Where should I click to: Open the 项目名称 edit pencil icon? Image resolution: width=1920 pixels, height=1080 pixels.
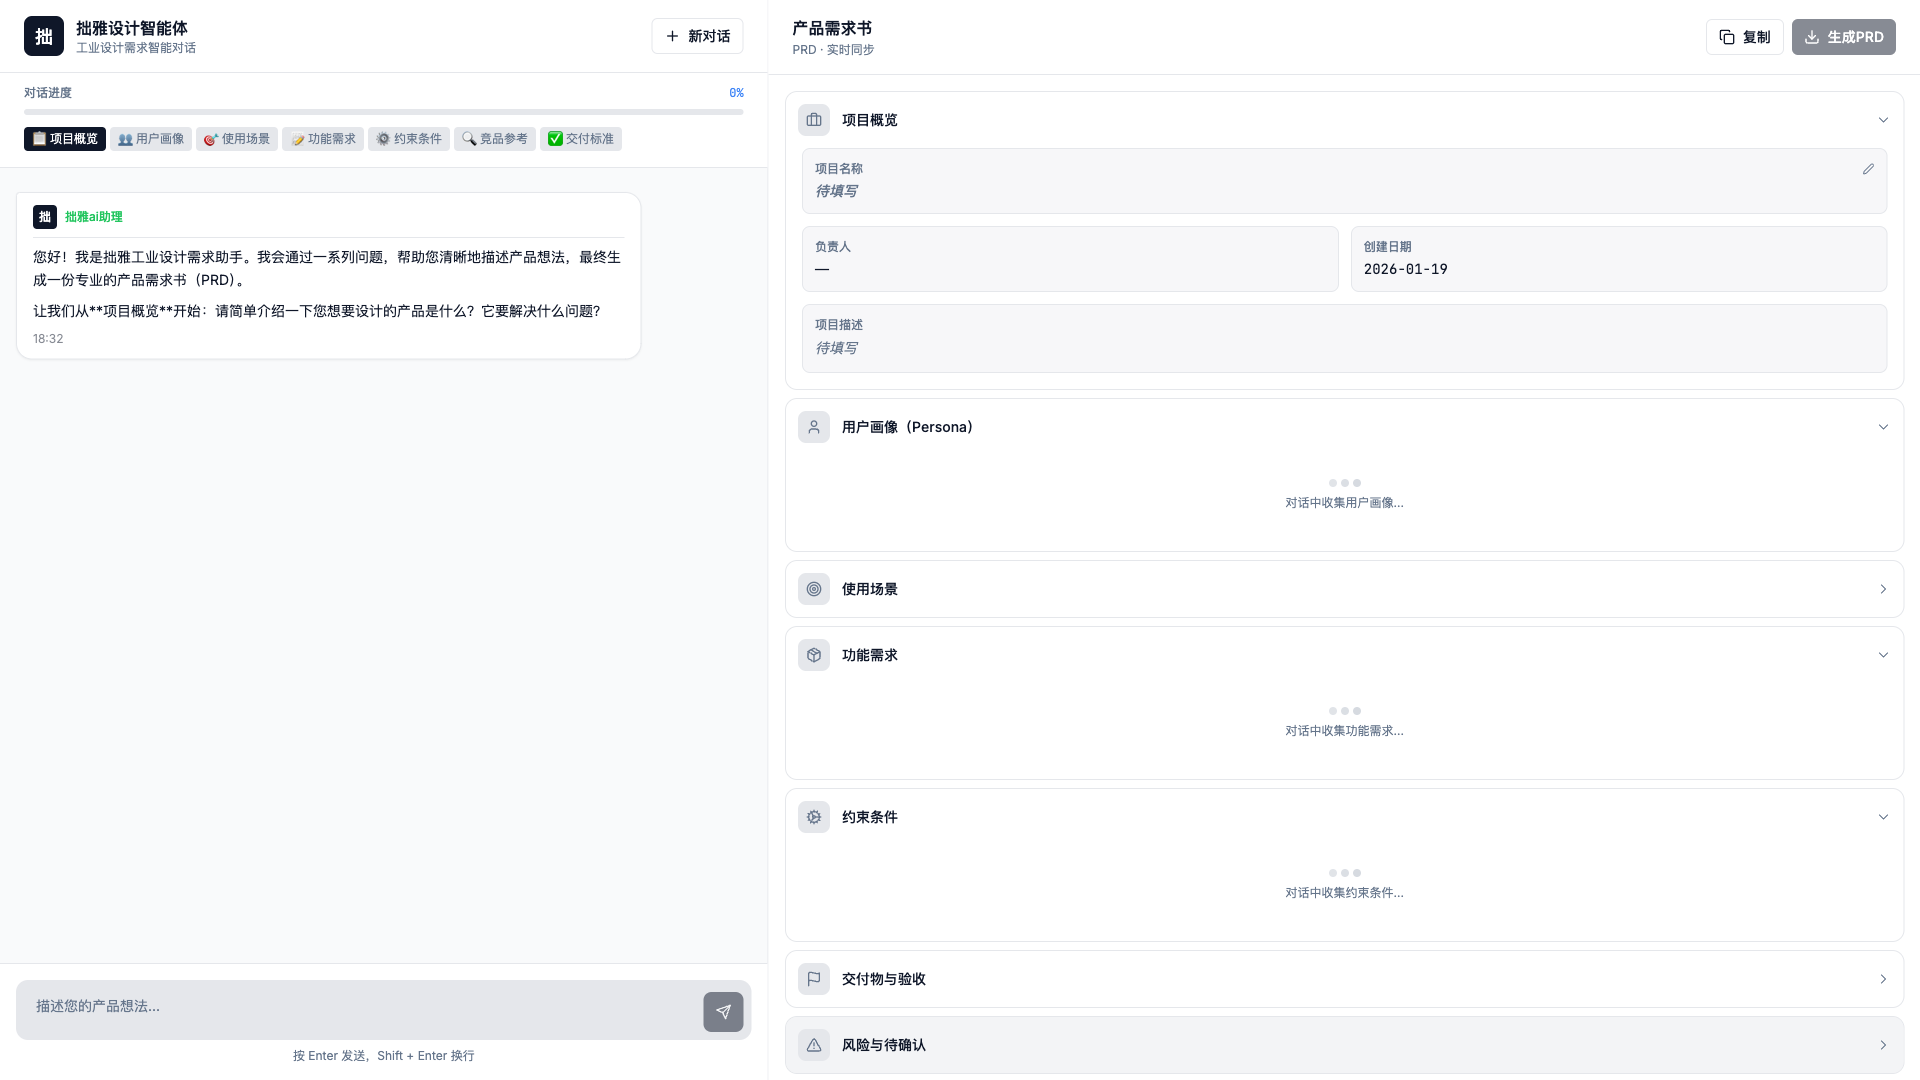(1868, 169)
